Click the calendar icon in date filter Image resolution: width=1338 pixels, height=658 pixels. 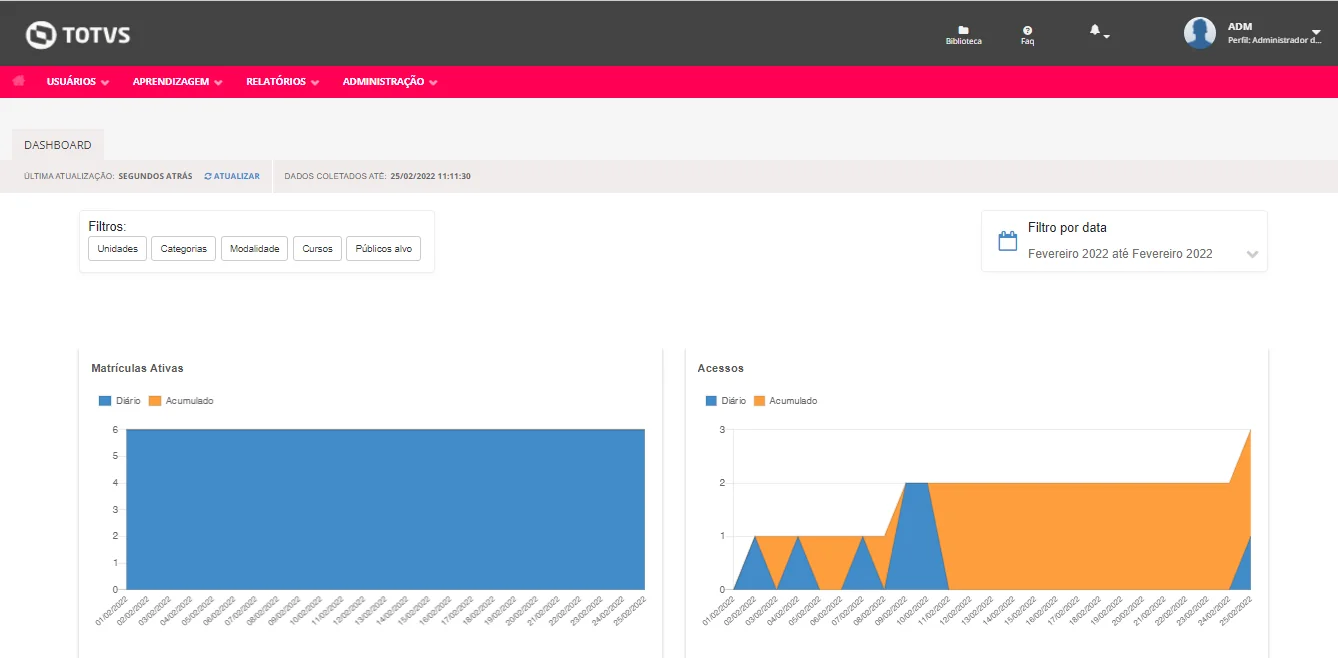pyautogui.click(x=1008, y=241)
